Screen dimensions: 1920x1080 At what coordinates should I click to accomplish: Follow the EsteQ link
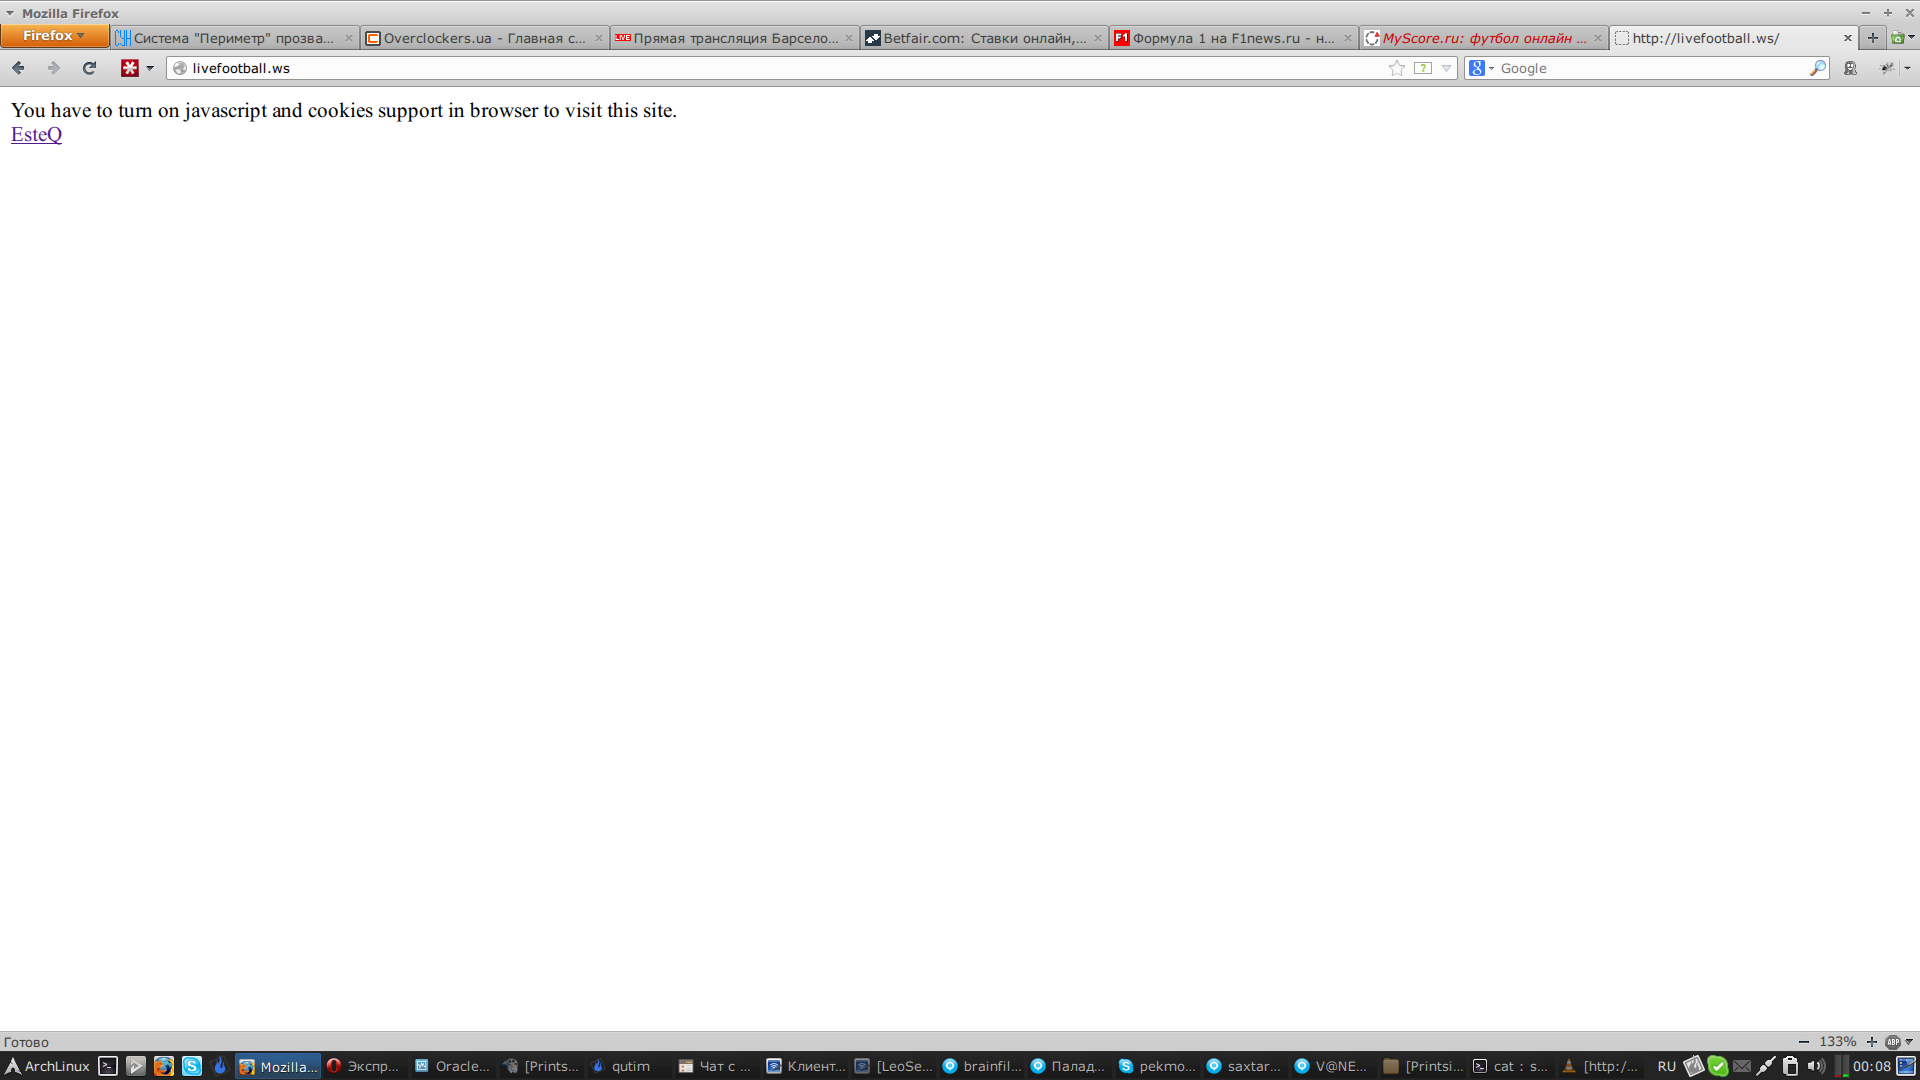[x=36, y=135]
